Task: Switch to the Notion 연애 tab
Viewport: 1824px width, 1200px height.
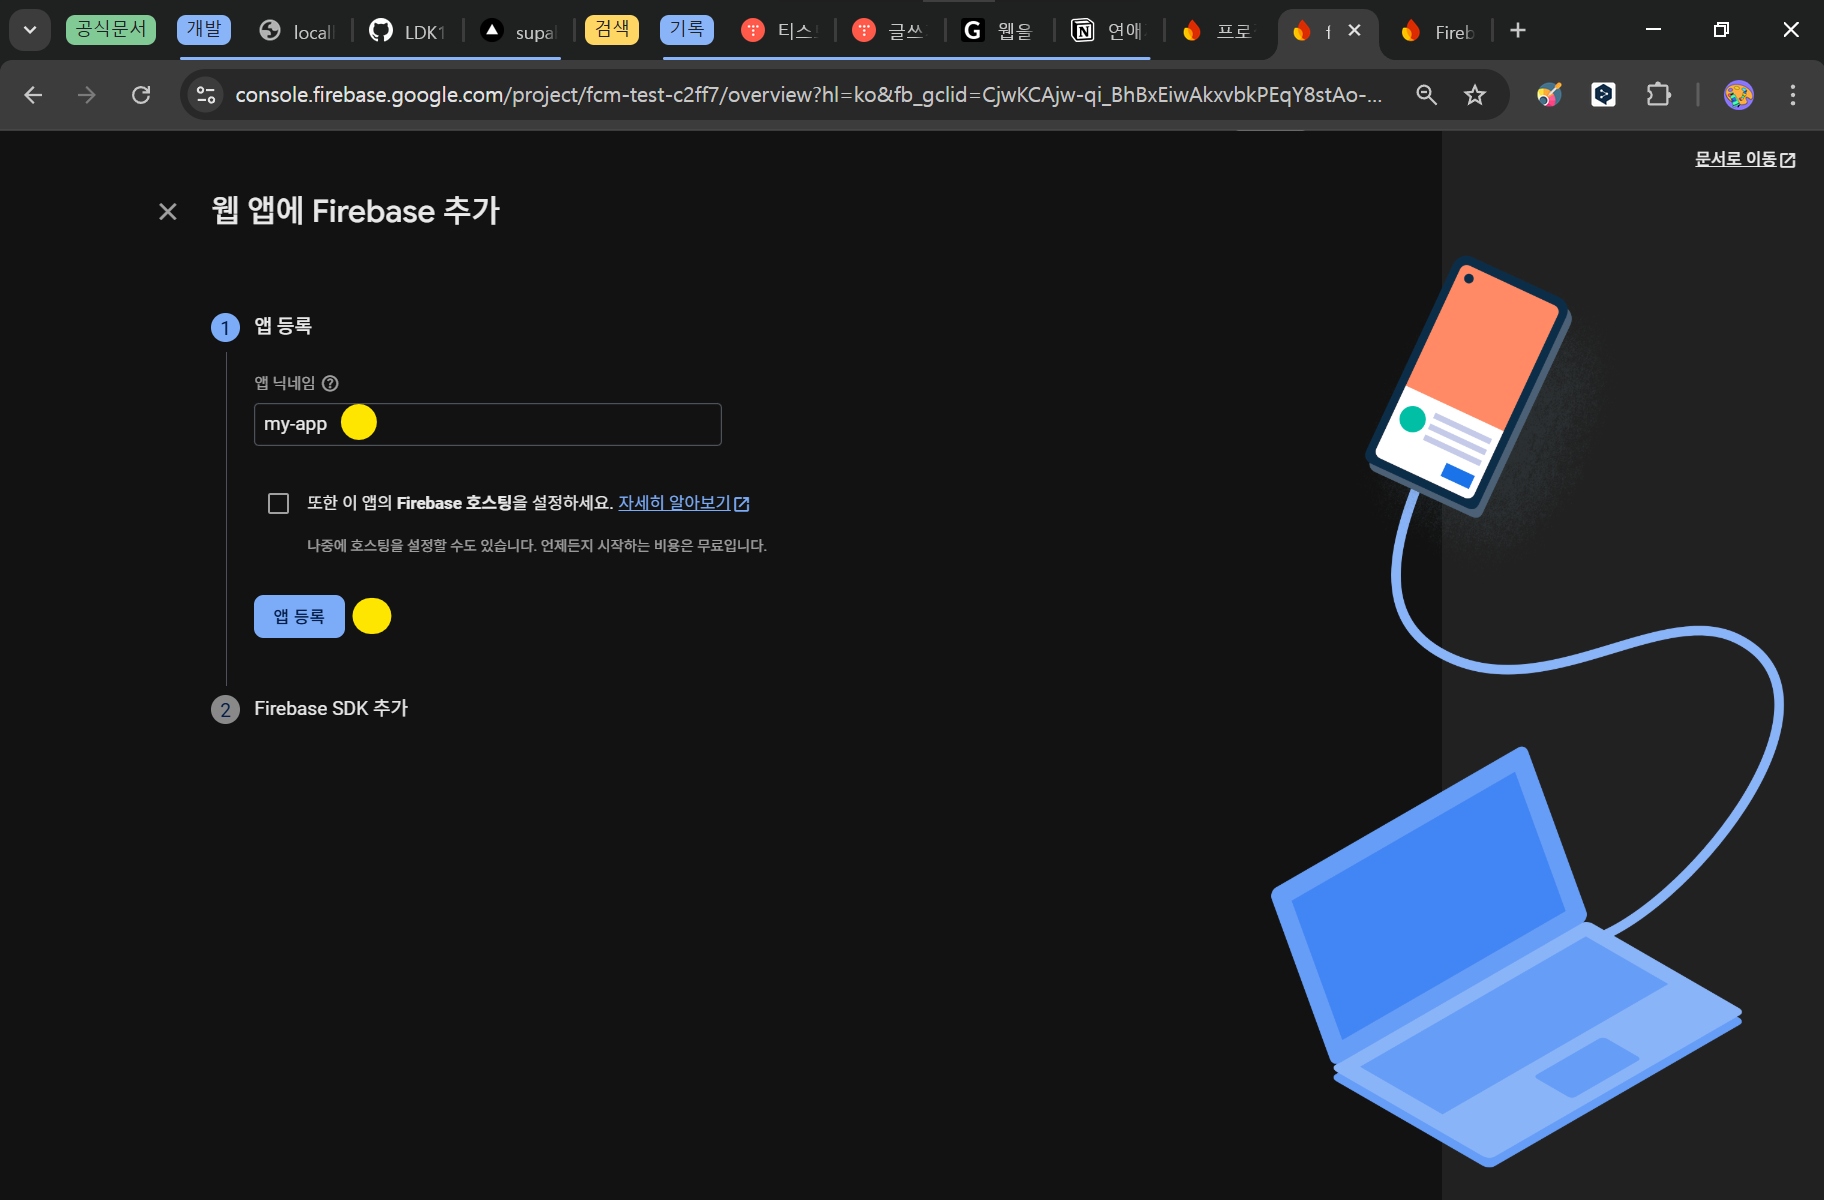Action: [1108, 31]
